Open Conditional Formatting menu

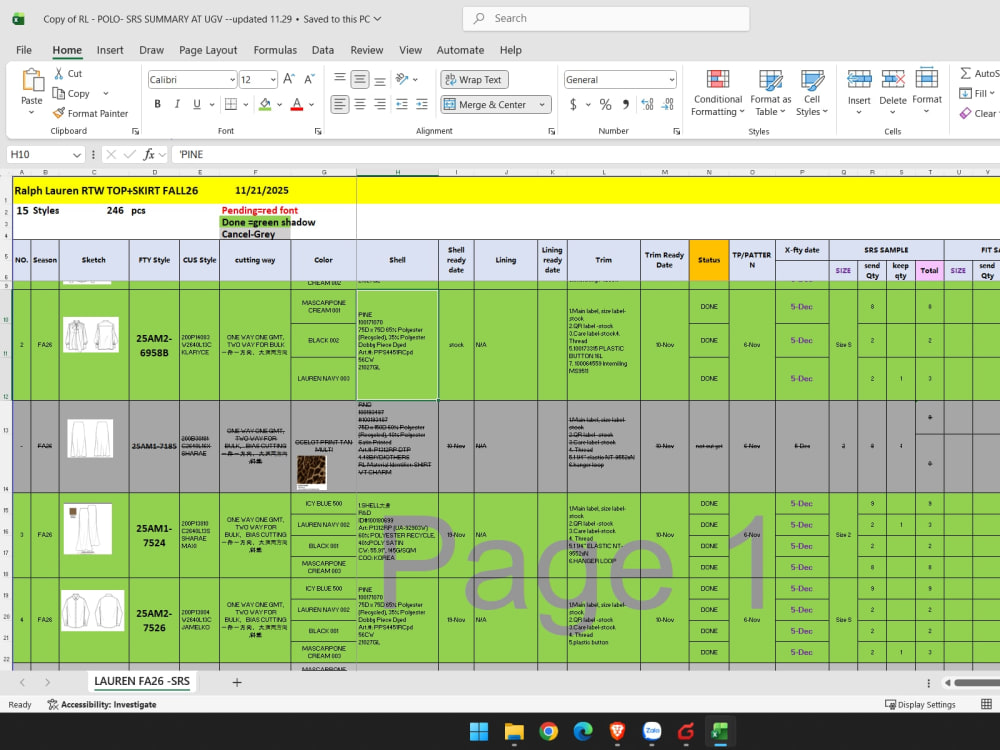click(717, 93)
